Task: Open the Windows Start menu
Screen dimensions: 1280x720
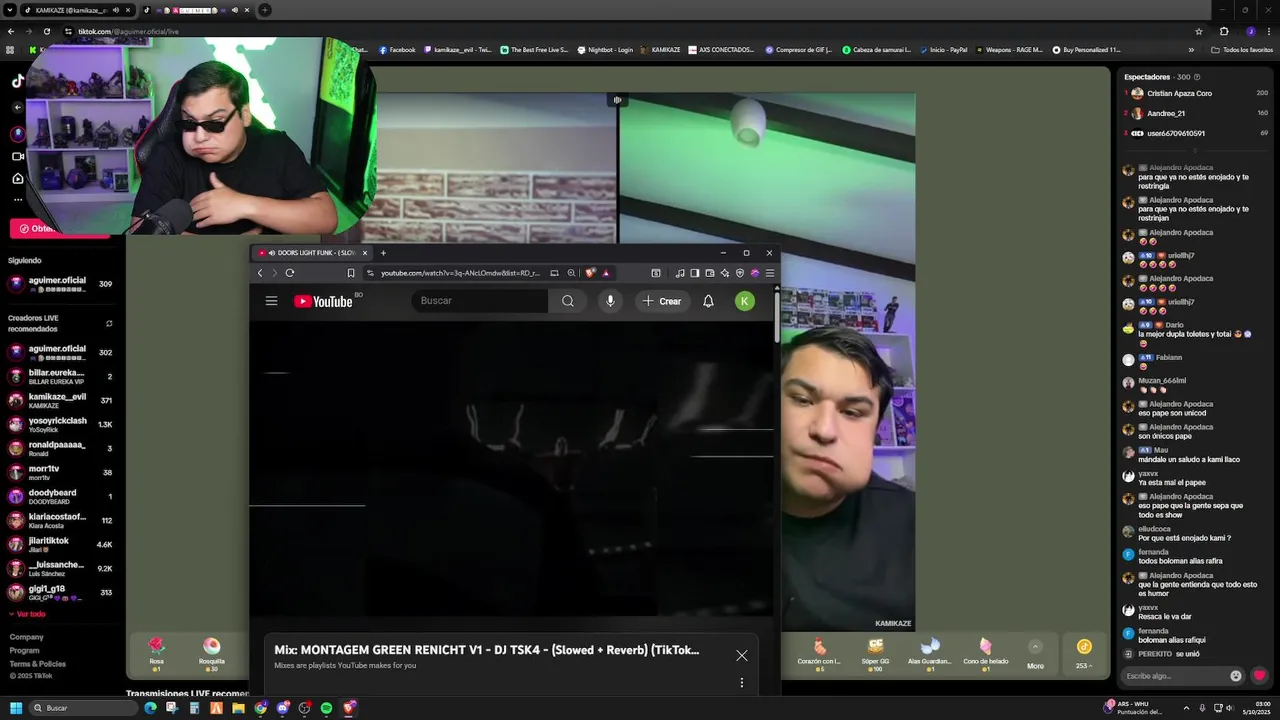Action: click(x=16, y=708)
